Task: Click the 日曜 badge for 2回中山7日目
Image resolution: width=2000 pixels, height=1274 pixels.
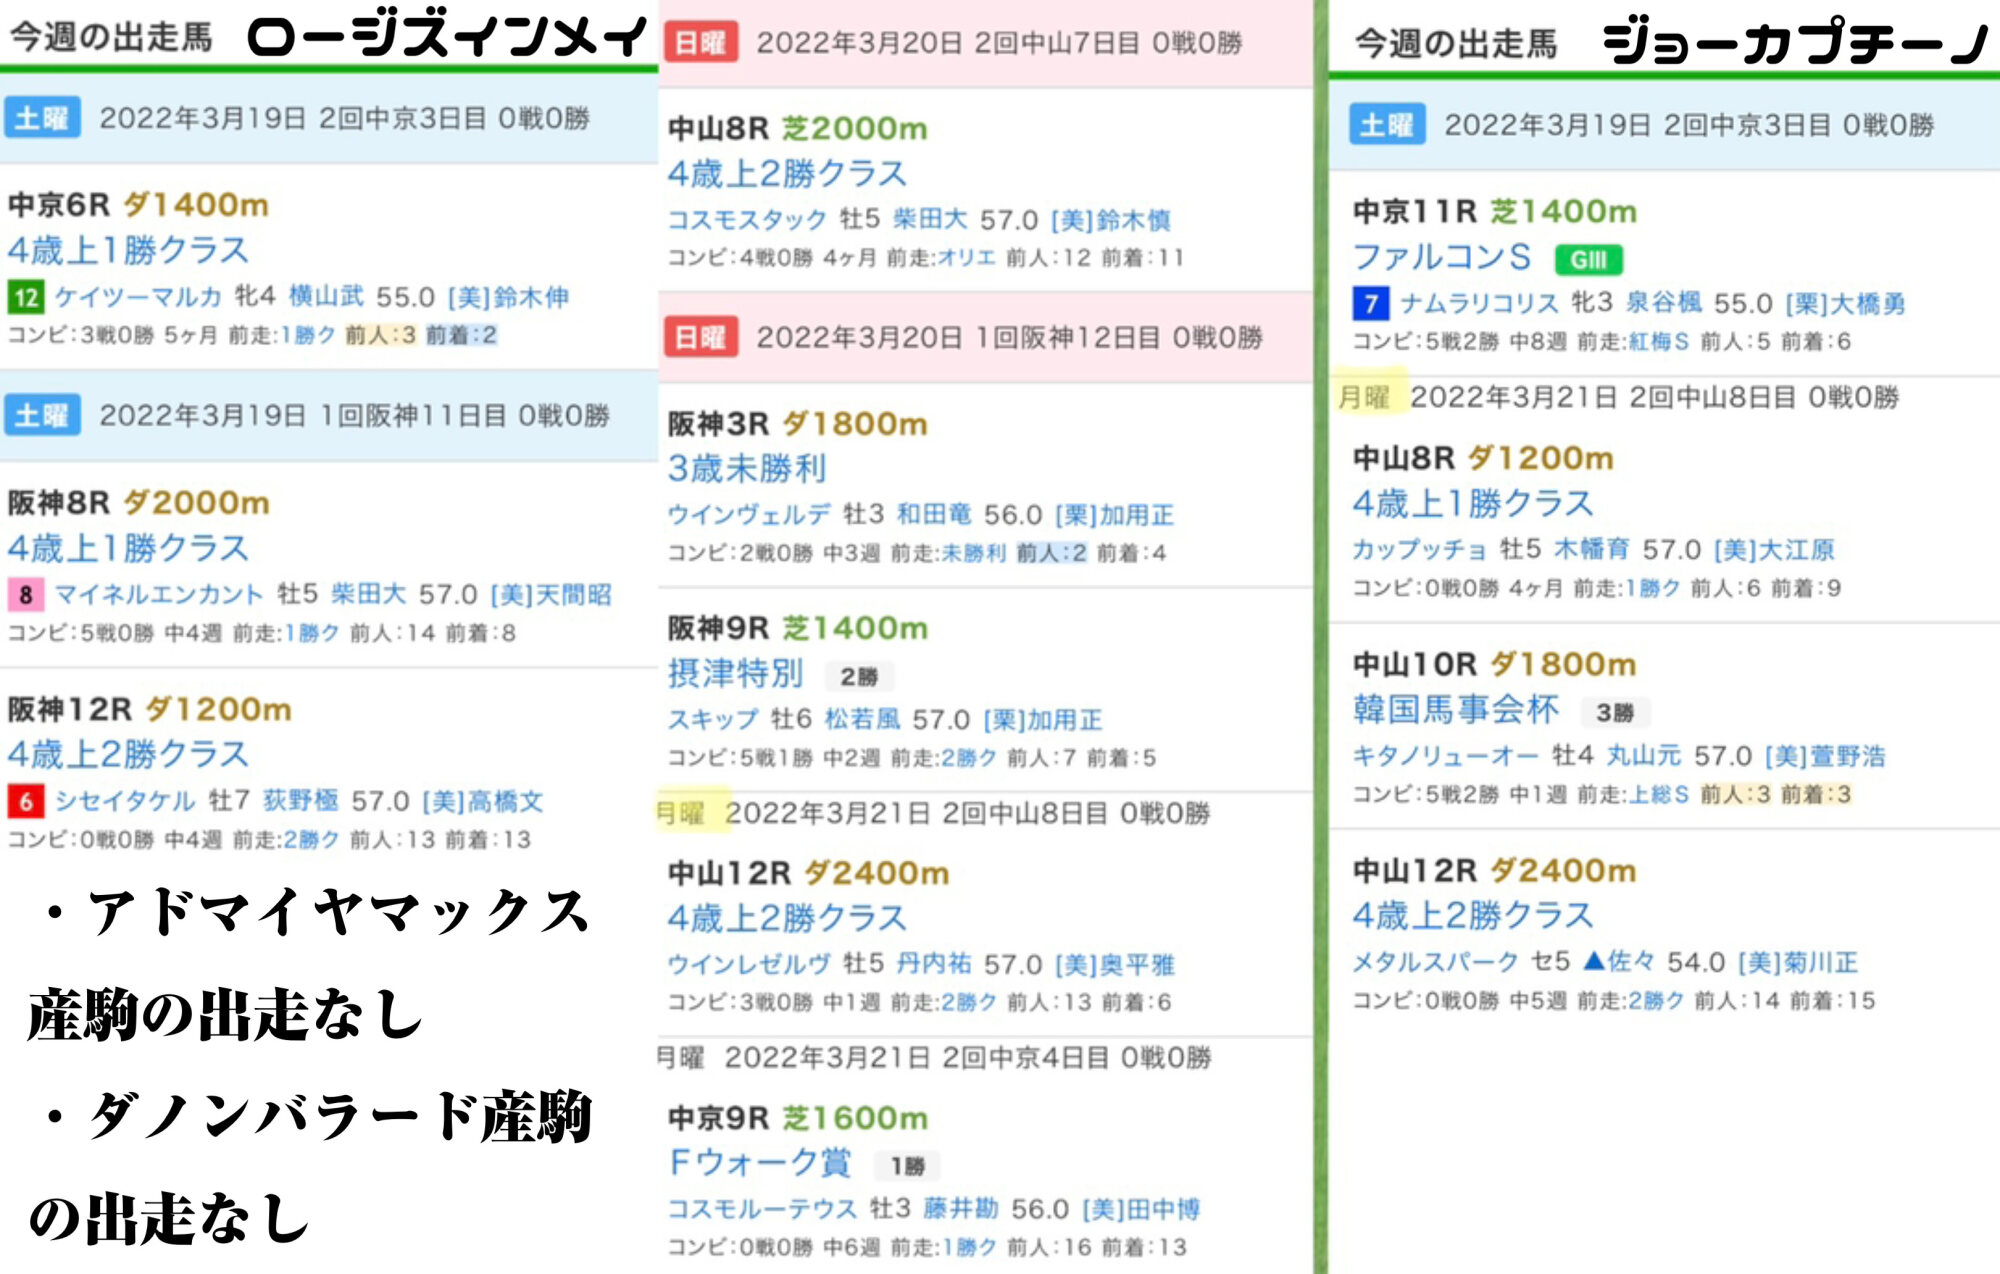Action: pos(701,43)
